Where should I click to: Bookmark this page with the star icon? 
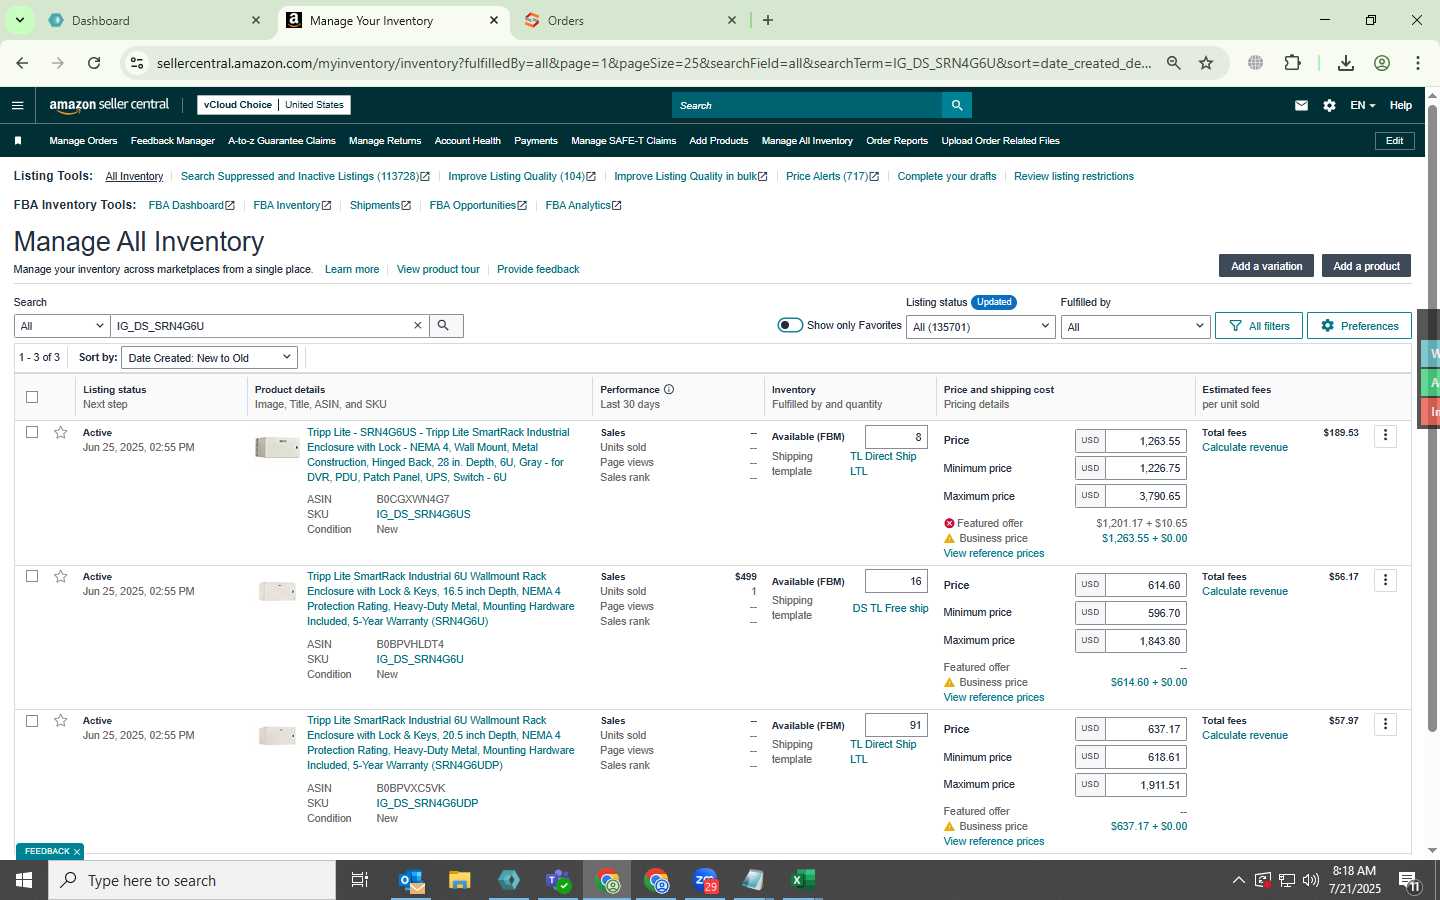click(x=1206, y=63)
